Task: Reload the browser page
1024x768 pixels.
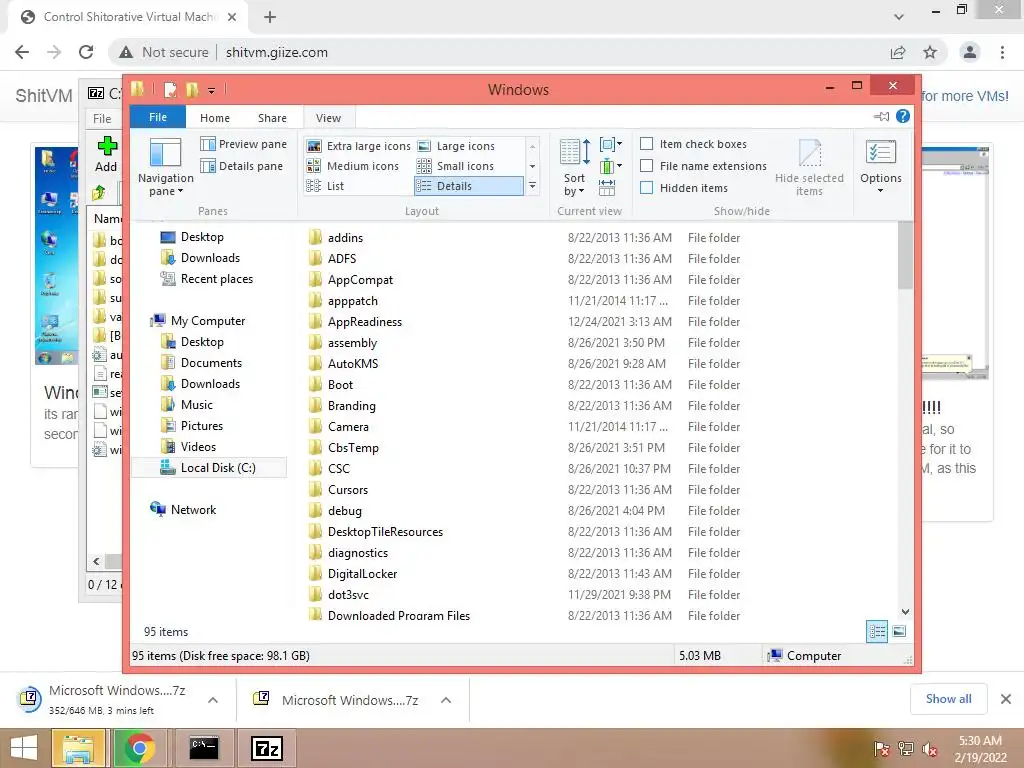Action: 86,52
